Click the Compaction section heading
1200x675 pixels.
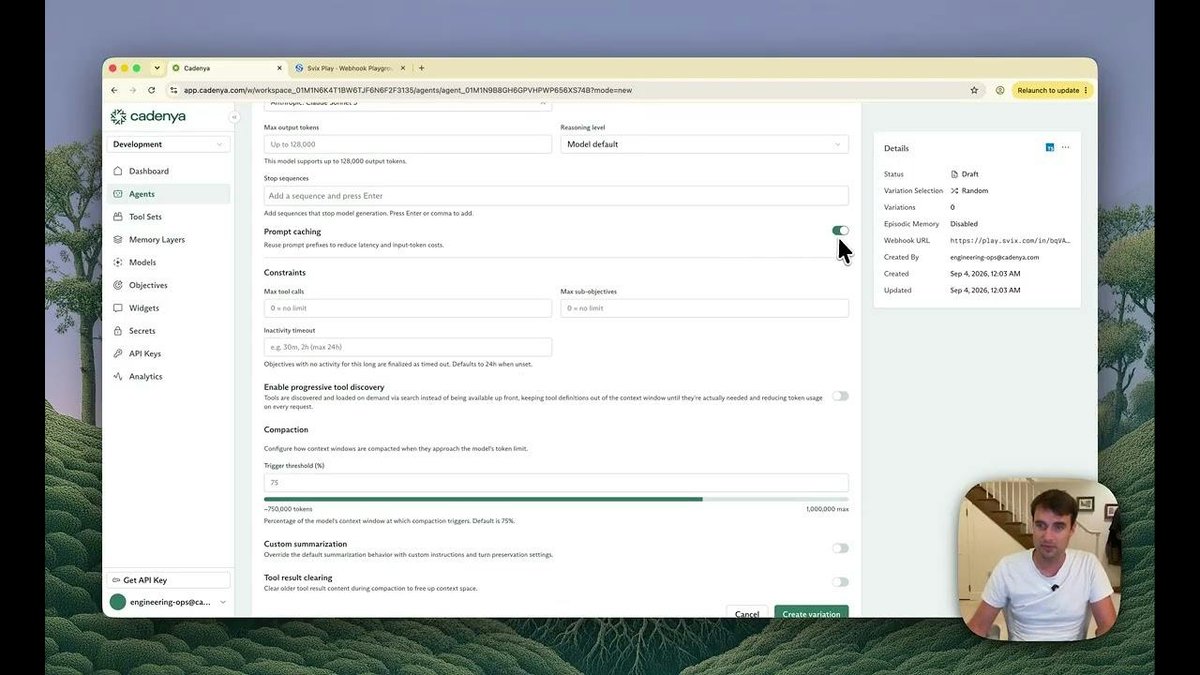286,430
